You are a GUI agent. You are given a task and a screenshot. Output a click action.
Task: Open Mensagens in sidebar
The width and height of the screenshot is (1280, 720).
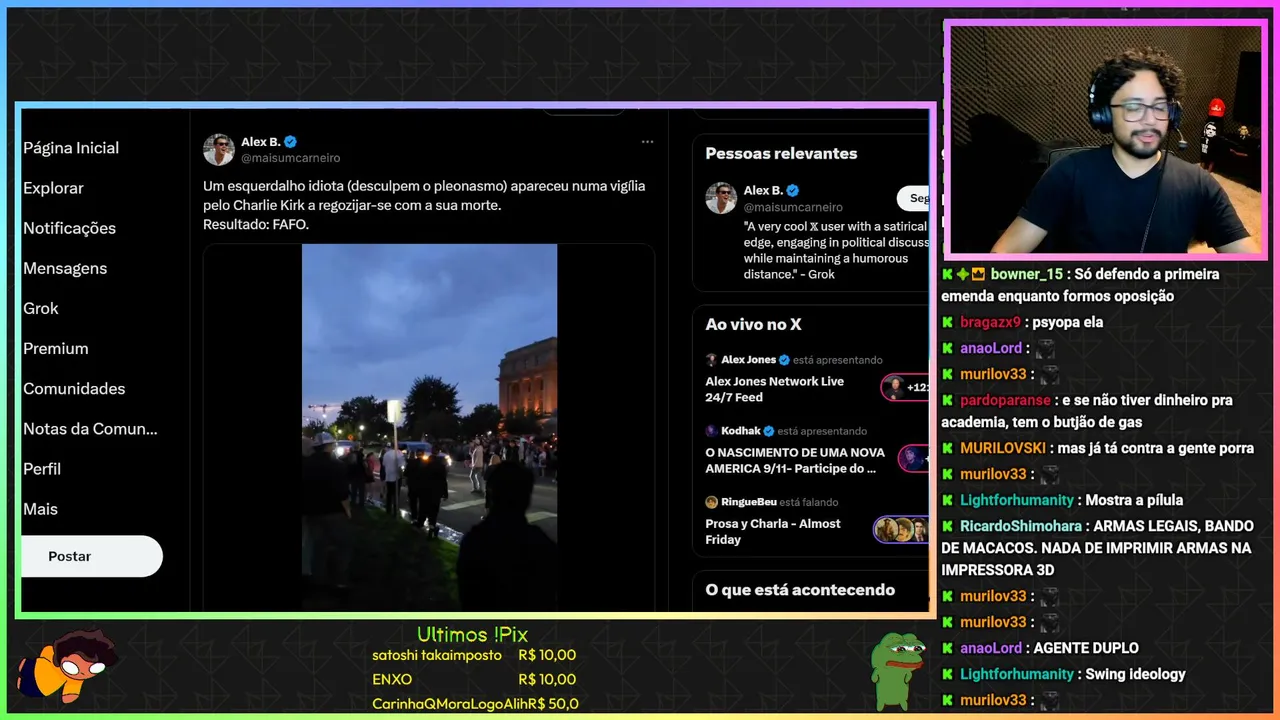(x=65, y=268)
